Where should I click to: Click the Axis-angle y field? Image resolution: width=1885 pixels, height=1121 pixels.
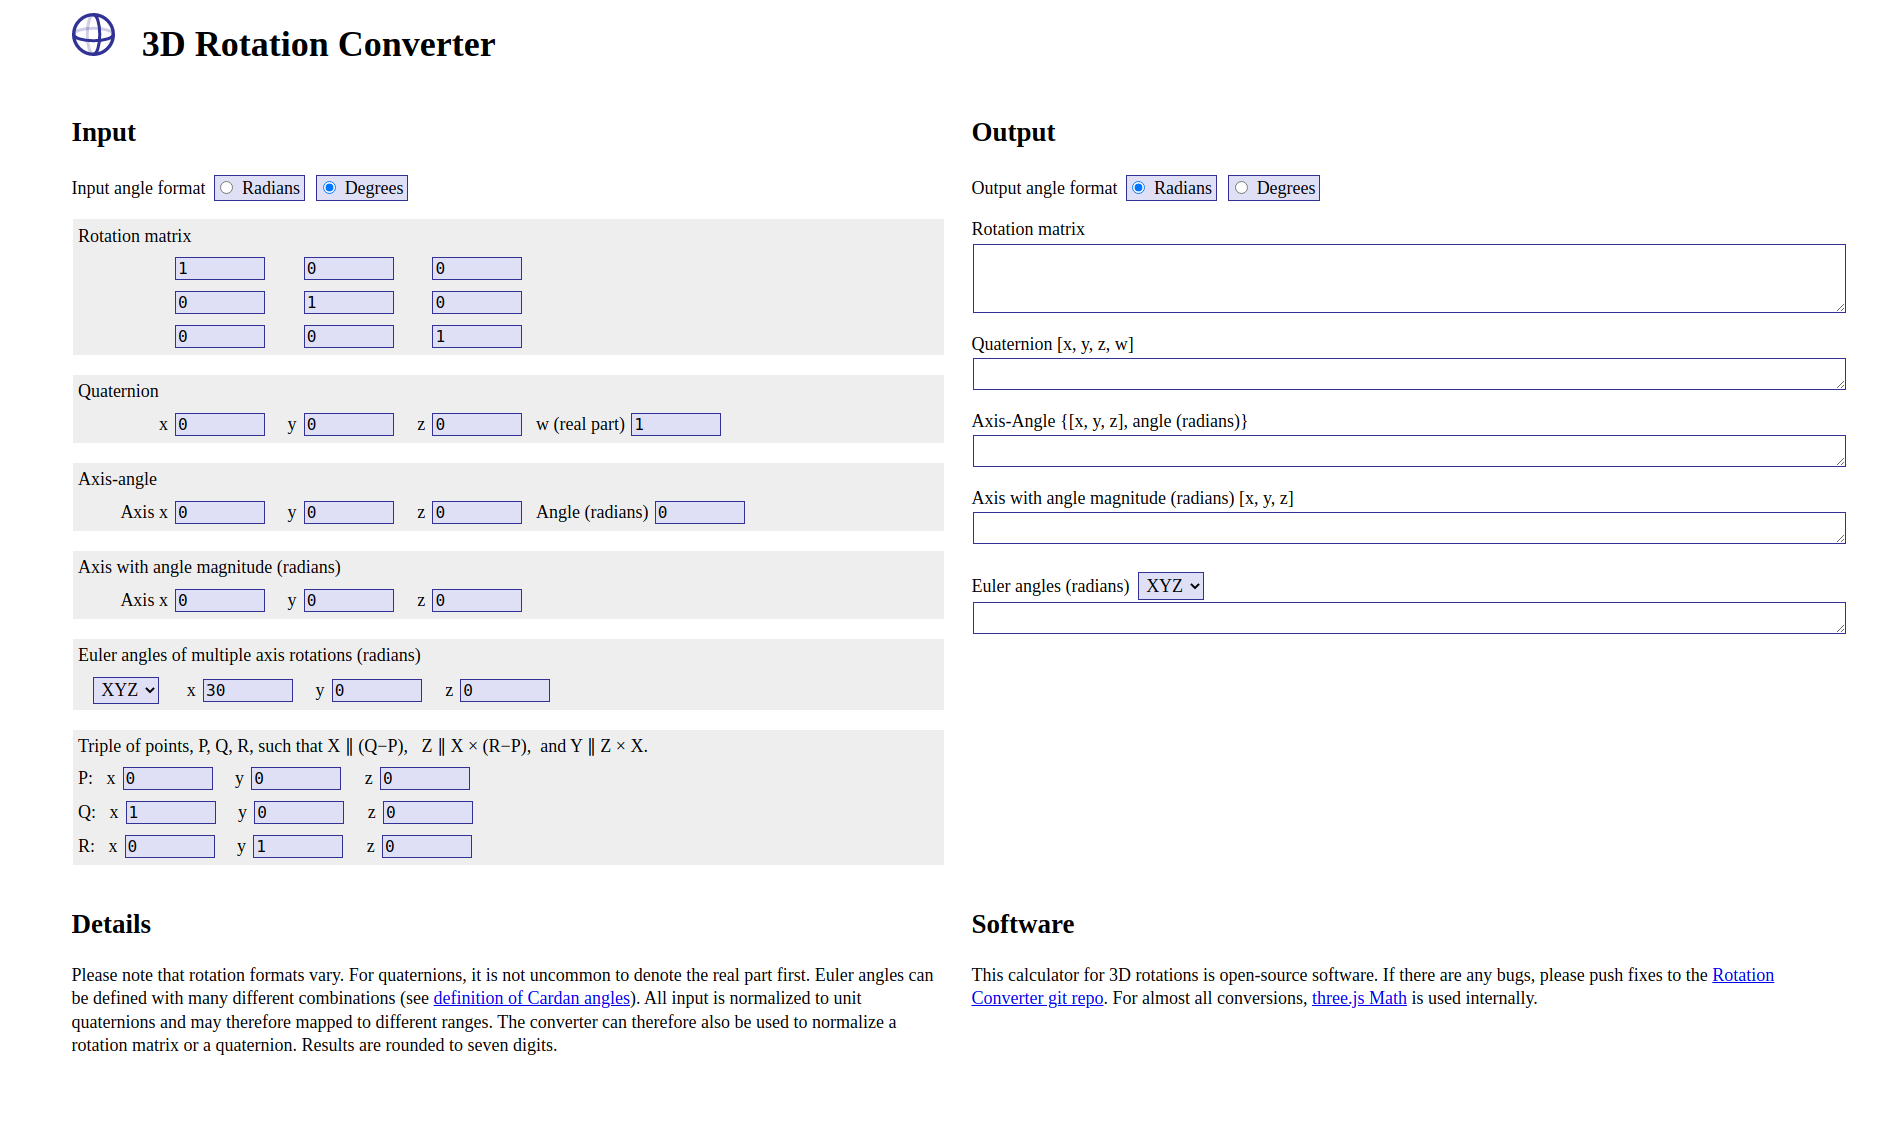tap(349, 513)
